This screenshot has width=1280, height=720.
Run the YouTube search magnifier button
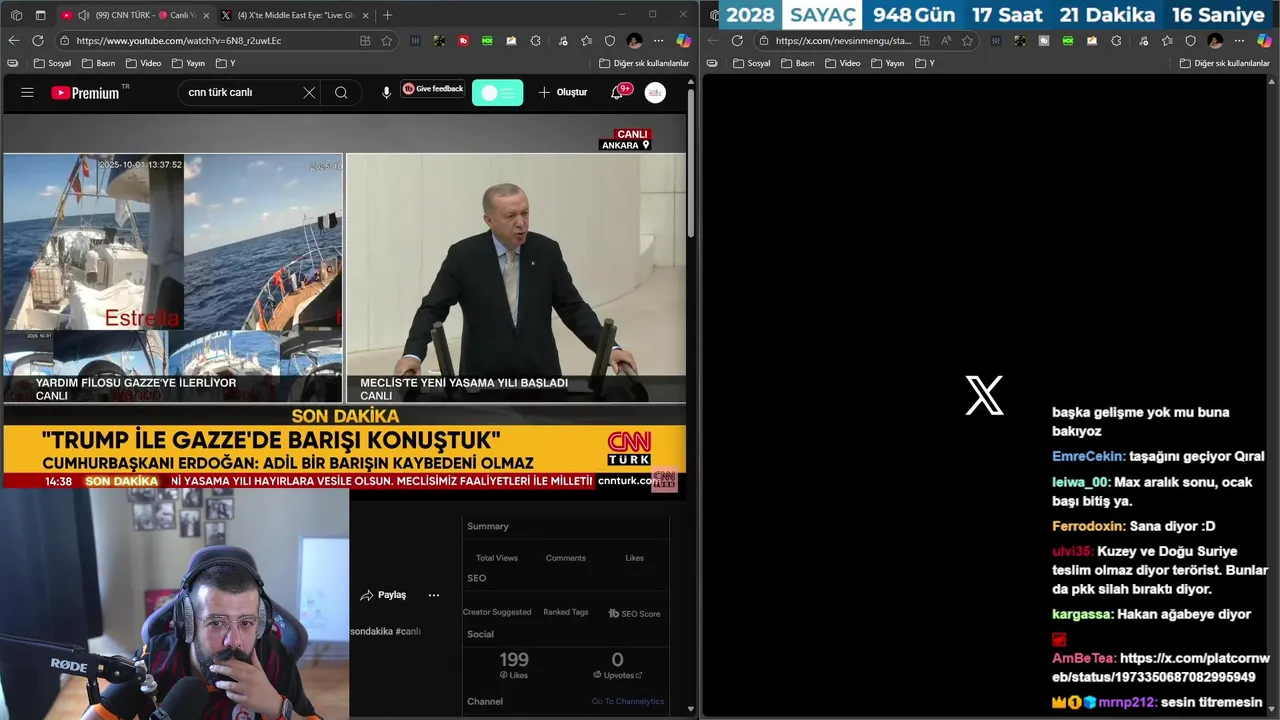tap(341, 92)
